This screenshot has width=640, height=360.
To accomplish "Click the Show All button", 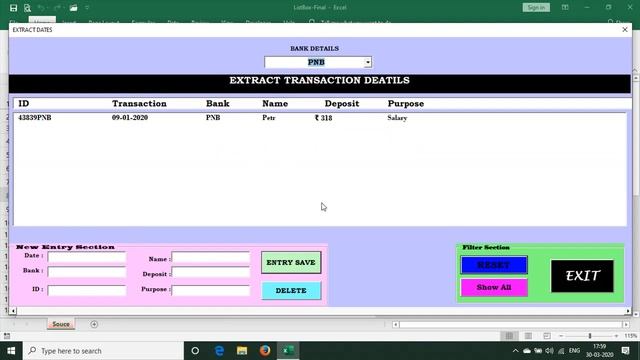I will [x=494, y=287].
